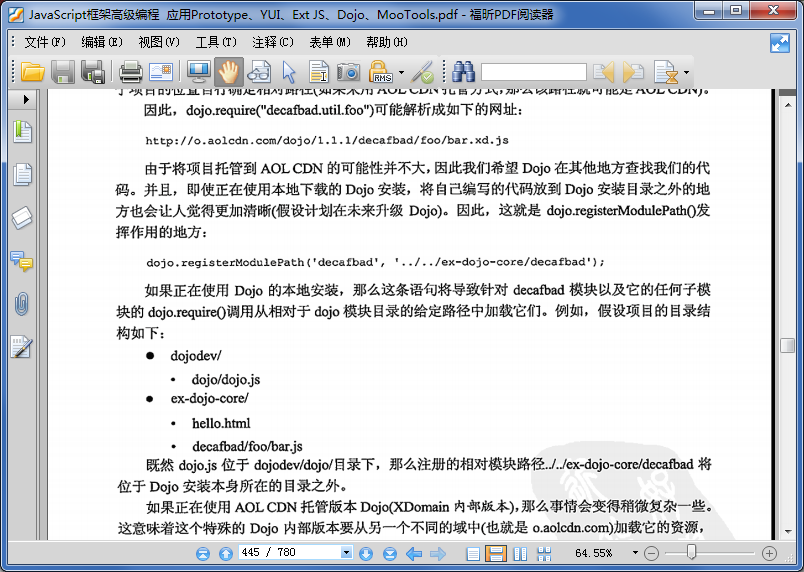Open the RMS dropdown arrow
The width and height of the screenshot is (804, 572).
[401, 72]
